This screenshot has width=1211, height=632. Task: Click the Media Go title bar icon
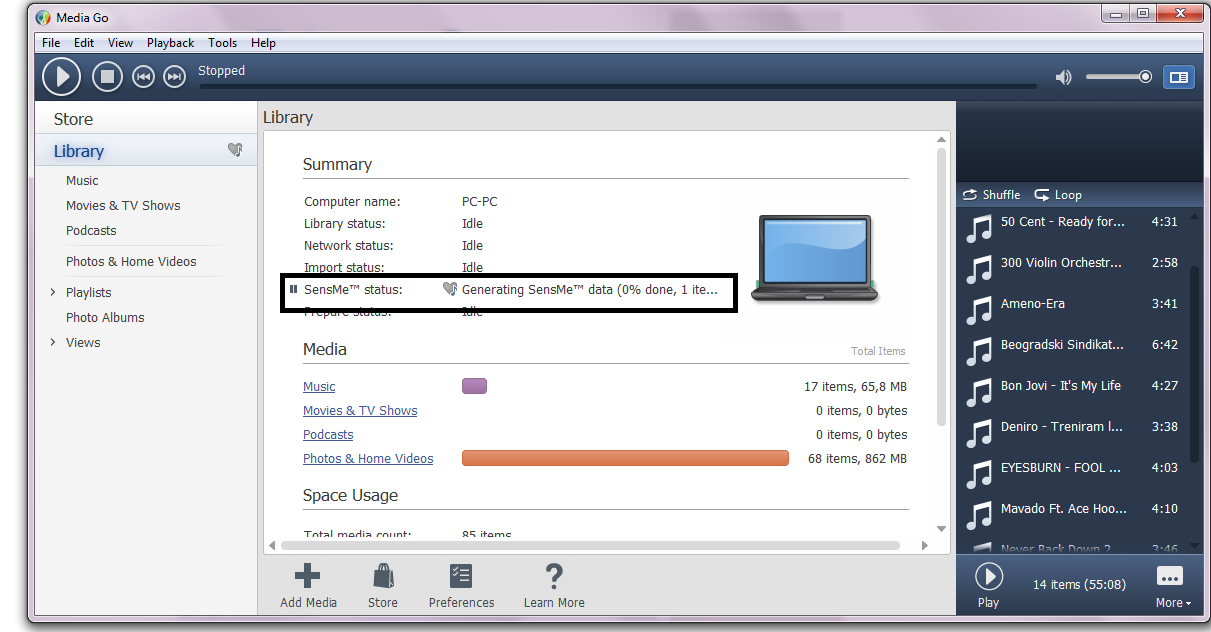coord(42,18)
